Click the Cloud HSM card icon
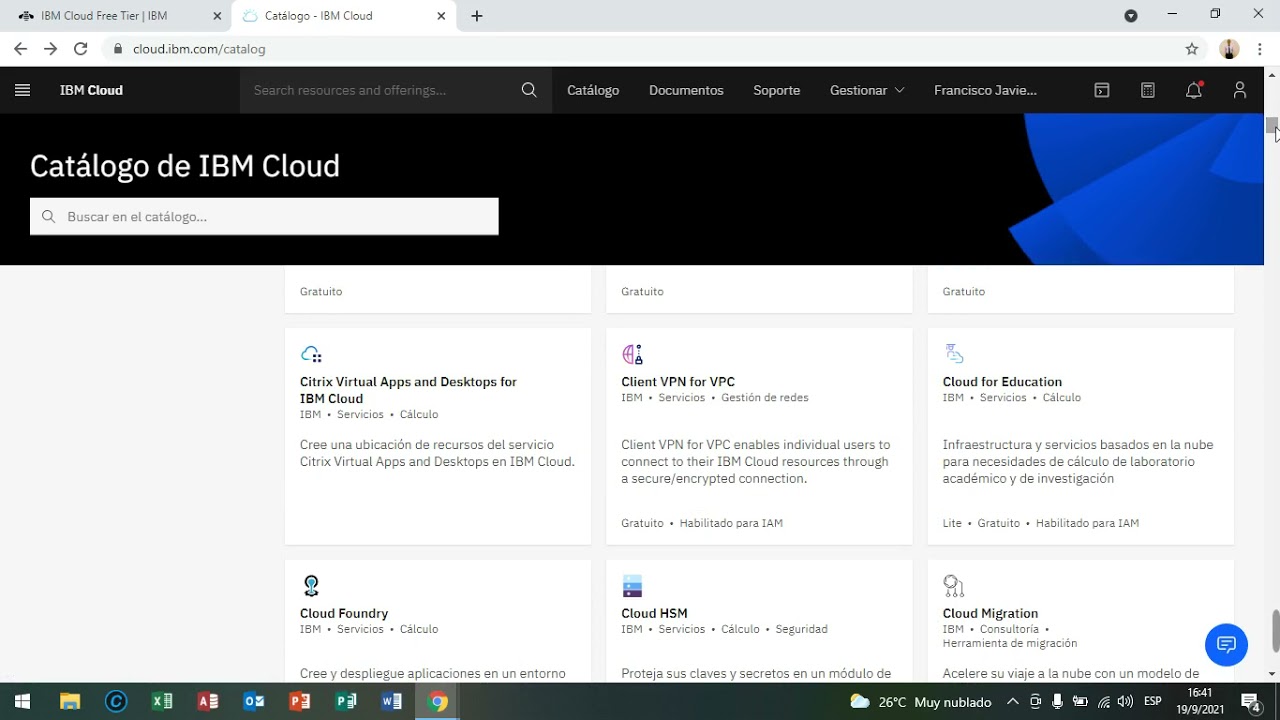The height and width of the screenshot is (720, 1280). tap(632, 586)
